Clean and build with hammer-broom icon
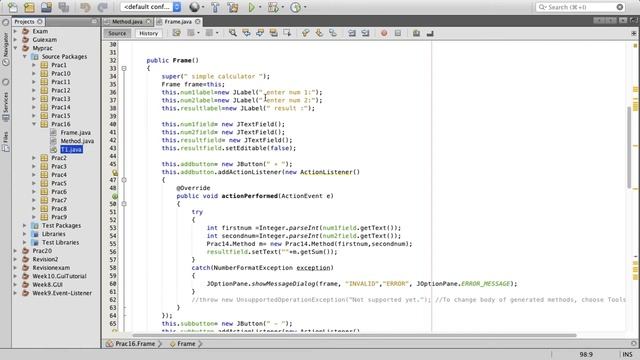The image size is (640, 360). pyautogui.click(x=233, y=7)
